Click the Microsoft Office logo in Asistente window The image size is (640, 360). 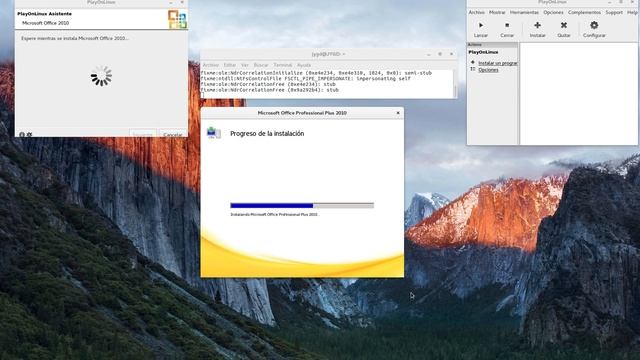177,19
